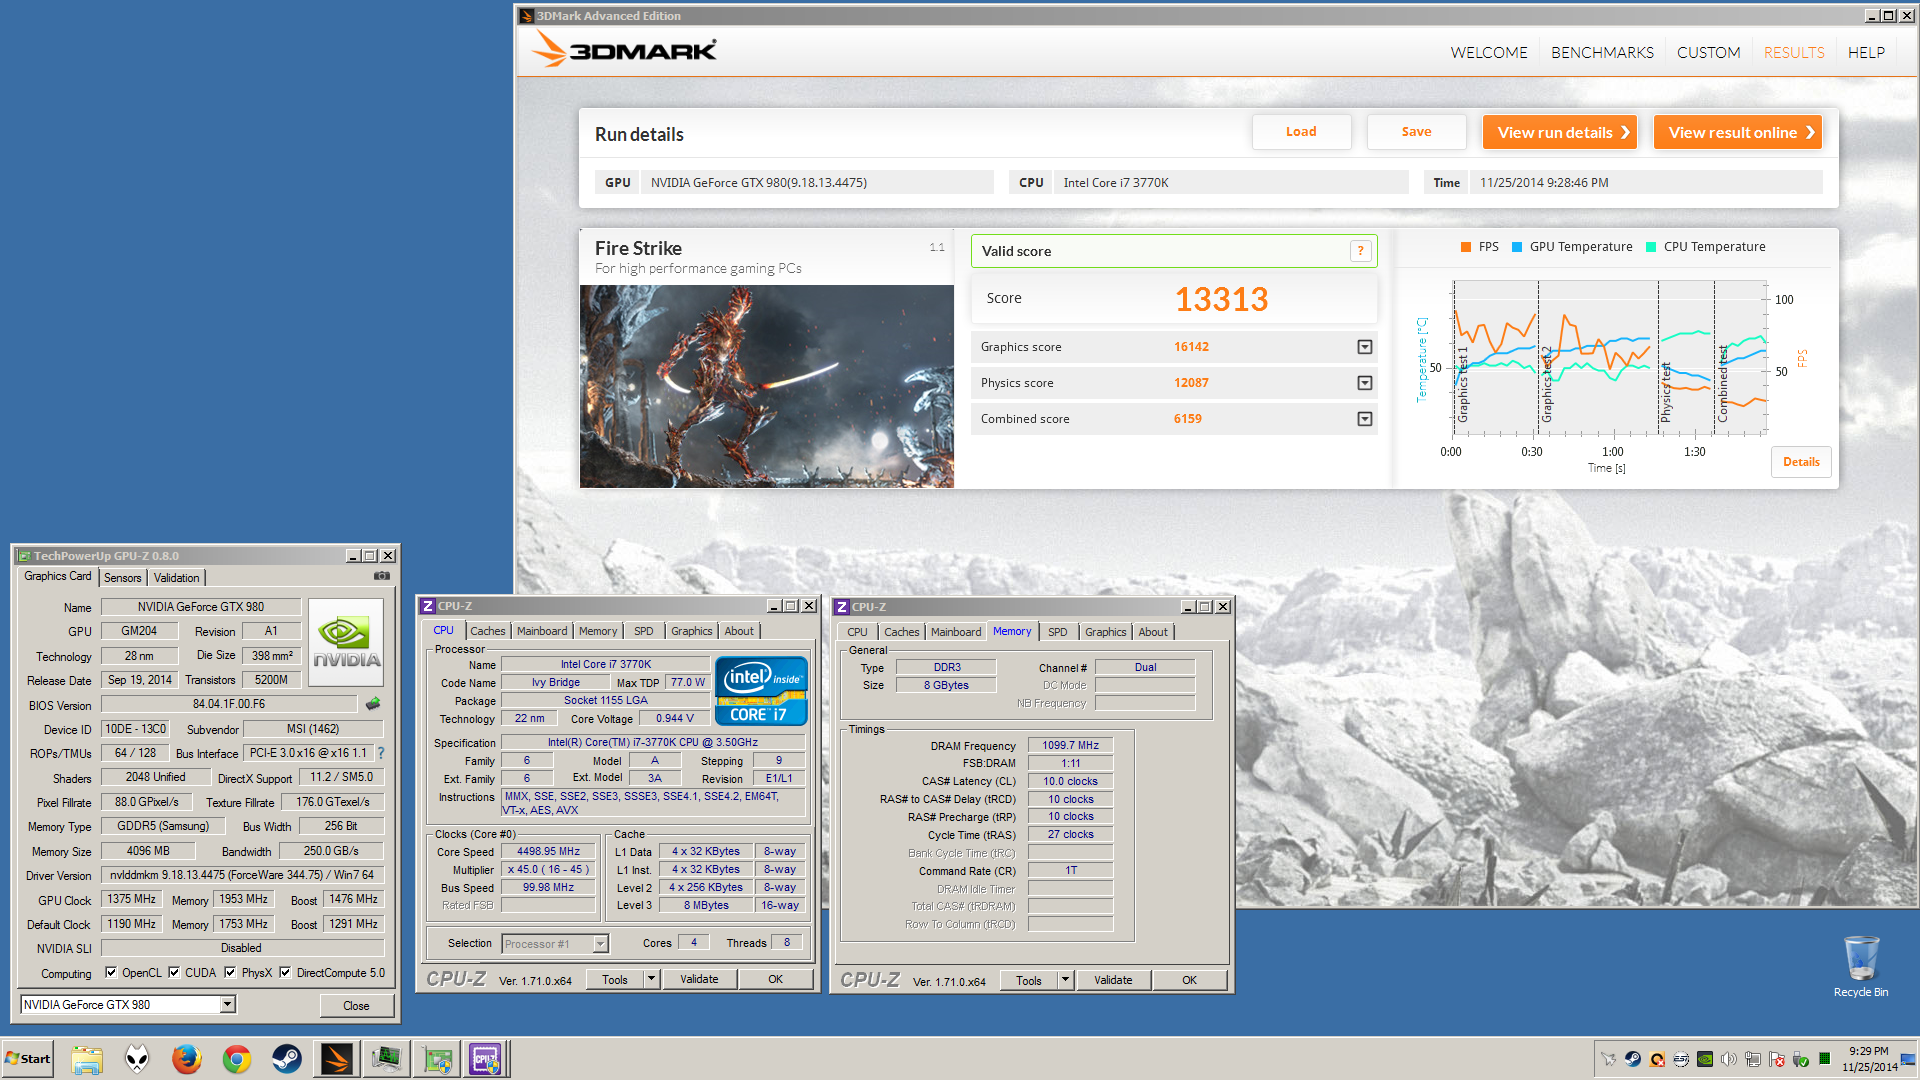This screenshot has height=1080, width=1920.
Task: Click the BIOS save icon in GPU-Z
Action: pos(373,704)
